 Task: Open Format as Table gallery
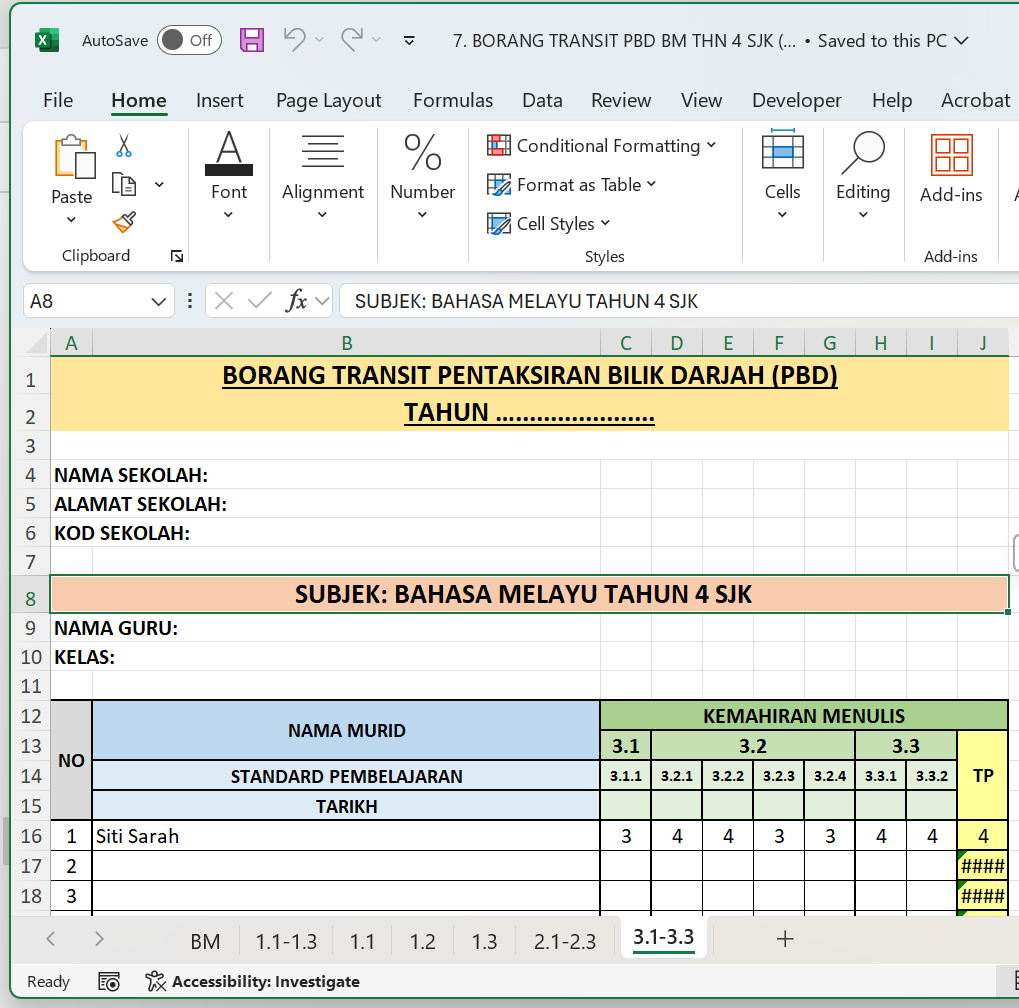point(572,185)
